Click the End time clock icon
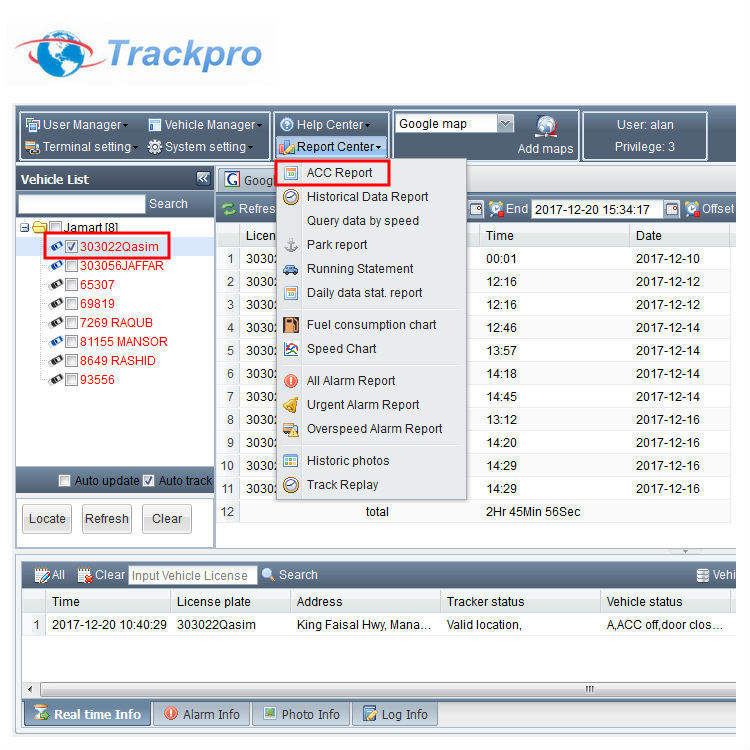Viewport: 750px width, 750px height. 496,209
